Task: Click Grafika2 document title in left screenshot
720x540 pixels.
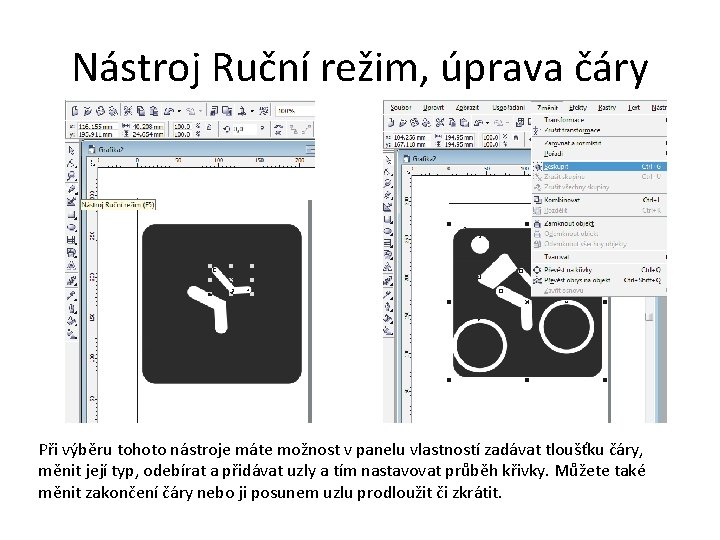Action: tap(111, 149)
